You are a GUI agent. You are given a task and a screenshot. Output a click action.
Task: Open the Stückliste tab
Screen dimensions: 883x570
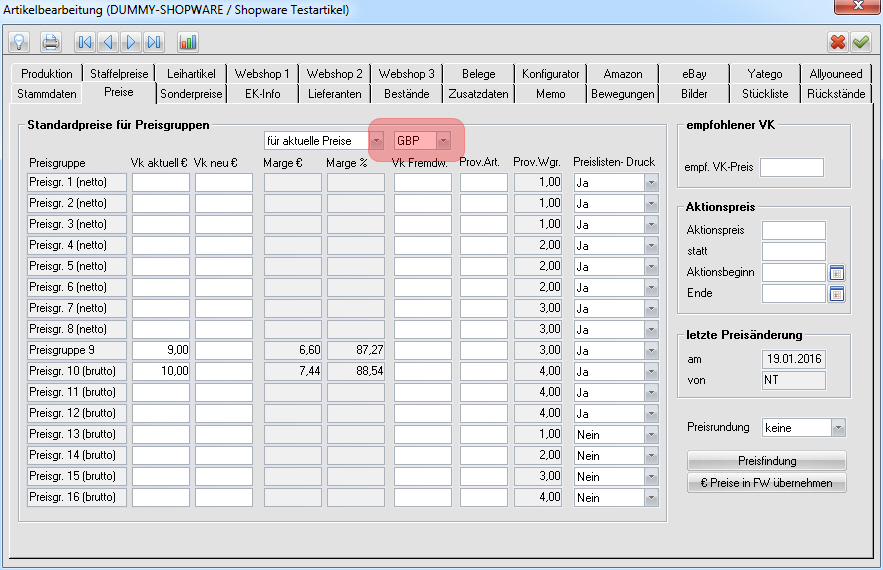pyautogui.click(x=765, y=94)
